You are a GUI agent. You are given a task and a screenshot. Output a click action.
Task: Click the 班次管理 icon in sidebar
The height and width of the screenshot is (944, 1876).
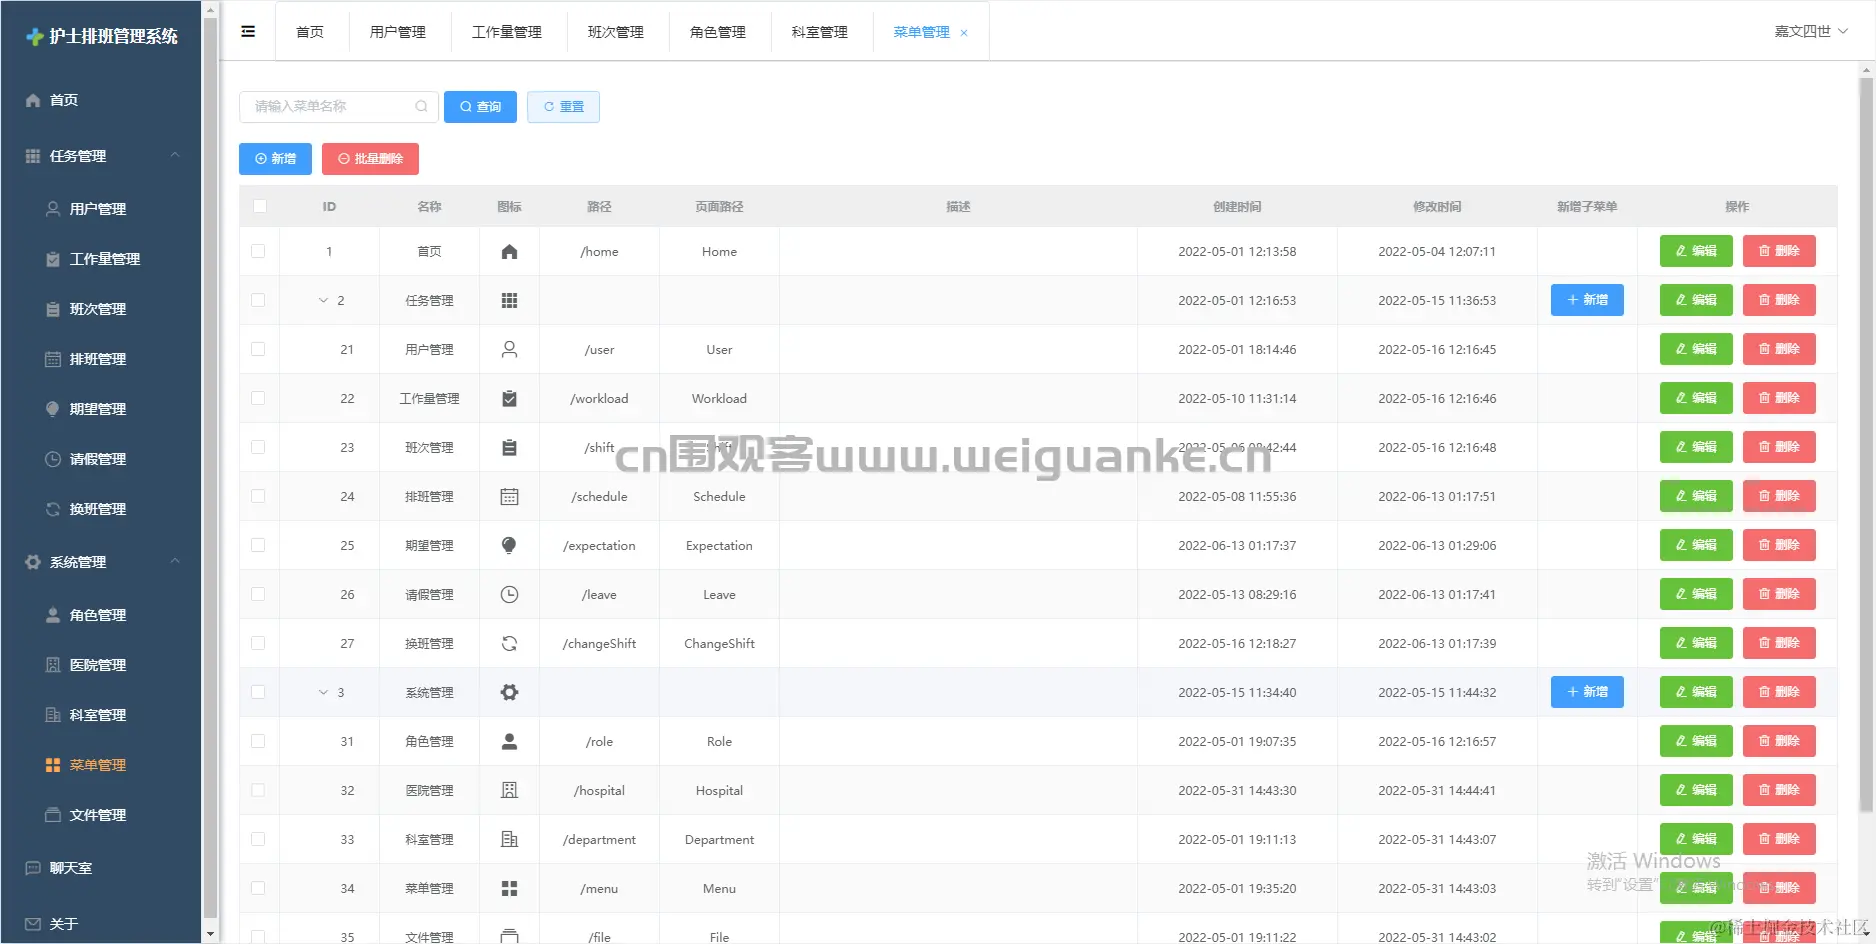[53, 309]
